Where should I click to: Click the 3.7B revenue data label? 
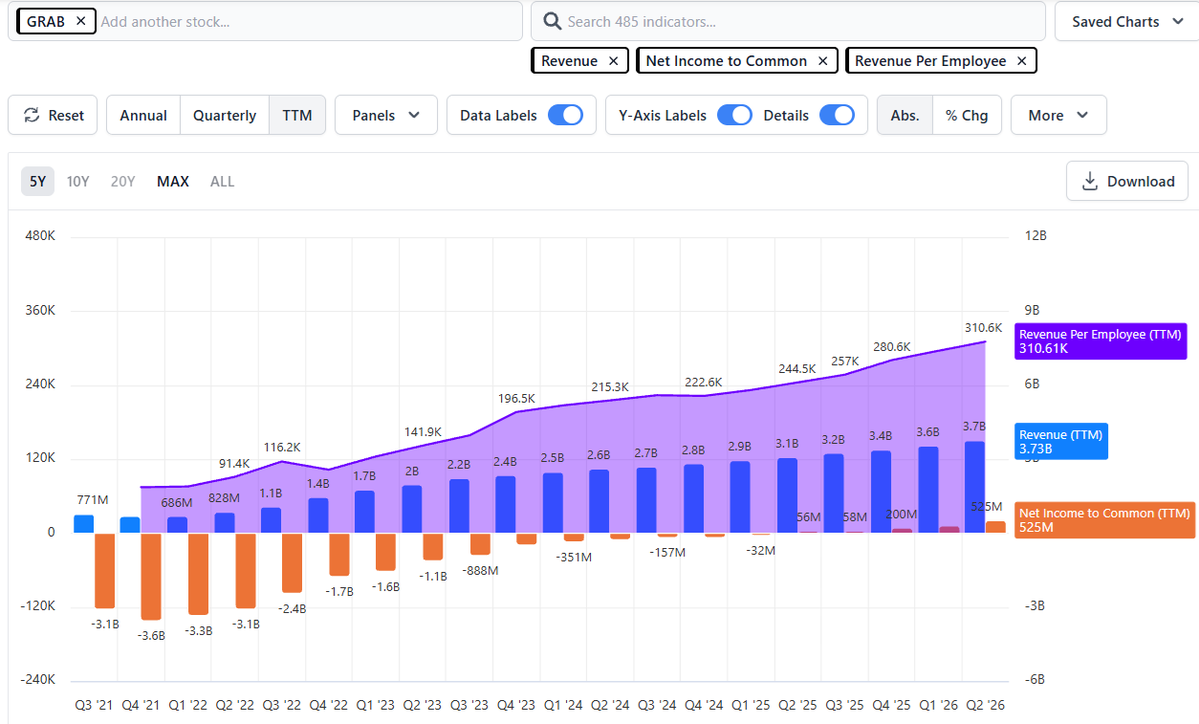click(974, 427)
